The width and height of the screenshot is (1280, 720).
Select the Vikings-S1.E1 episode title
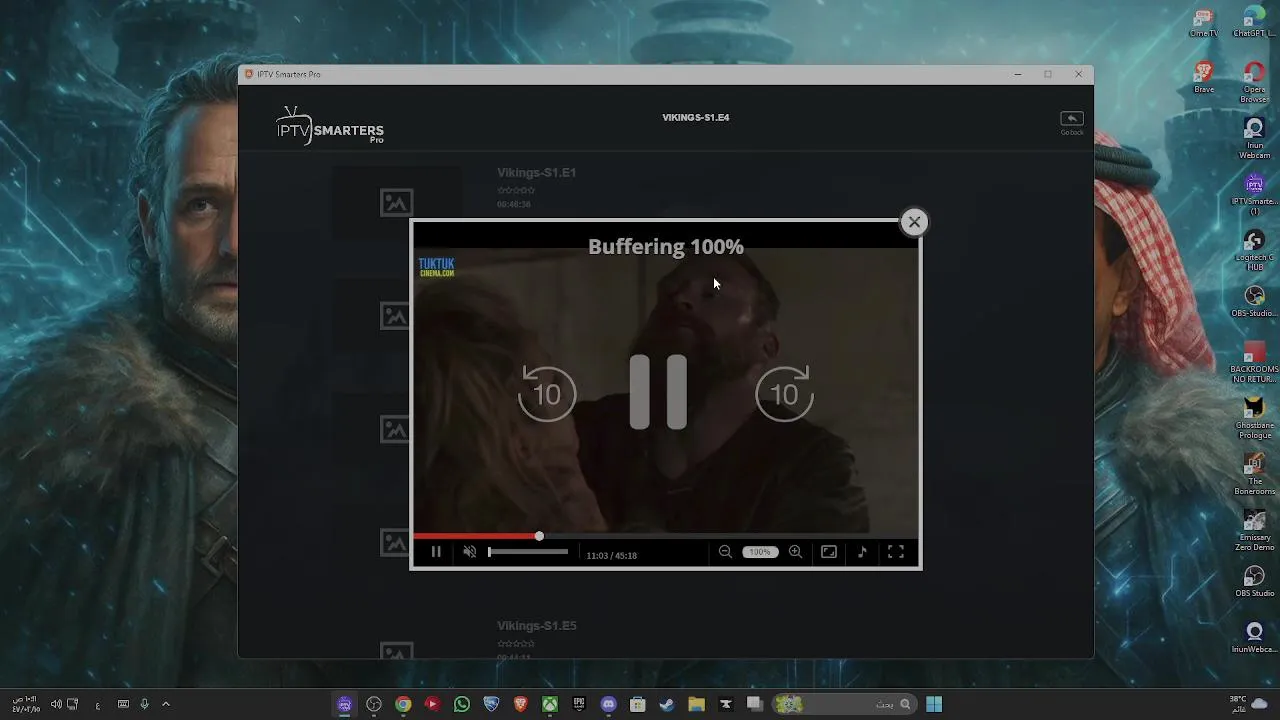point(536,173)
